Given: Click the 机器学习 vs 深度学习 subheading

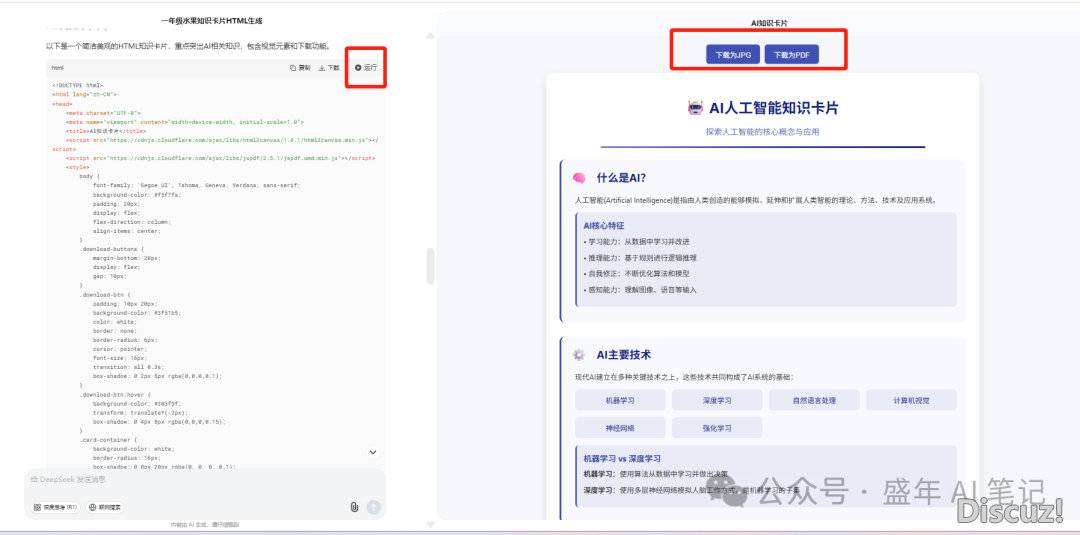Looking at the screenshot, I should pyautogui.click(x=622, y=459).
